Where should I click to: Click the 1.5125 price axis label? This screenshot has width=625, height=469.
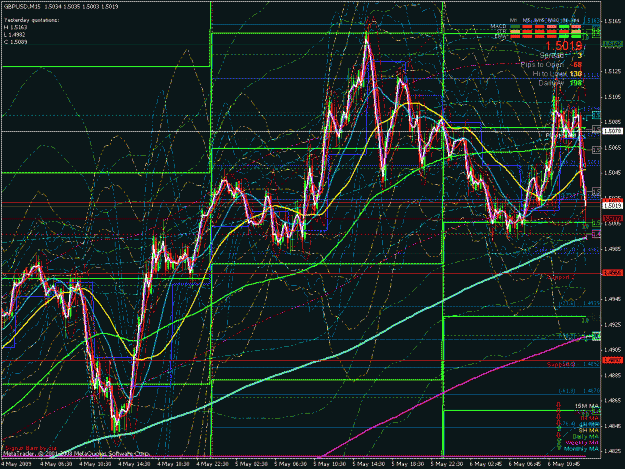click(614, 71)
